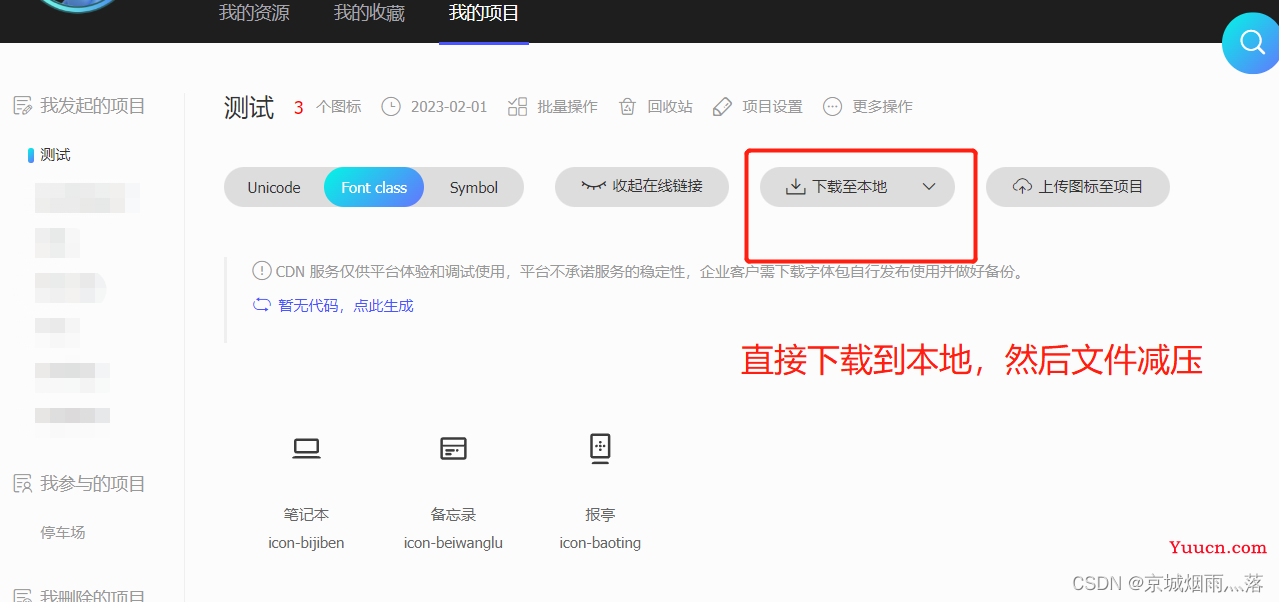Open the 回收站 recycle bin

click(x=655, y=106)
